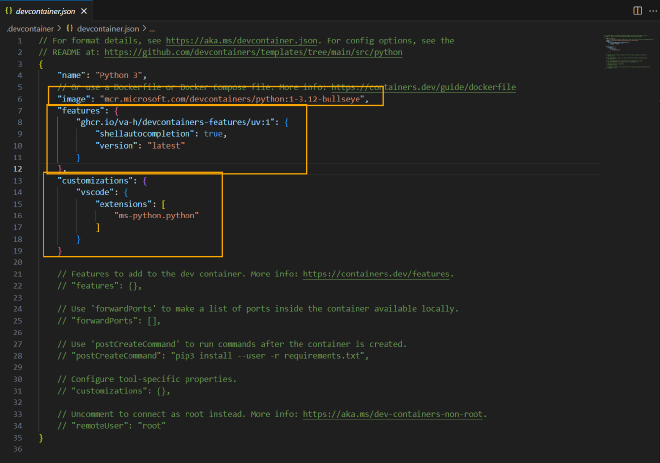The image size is (660, 463).
Task: Click the "extensions" key
Action: [123, 204]
